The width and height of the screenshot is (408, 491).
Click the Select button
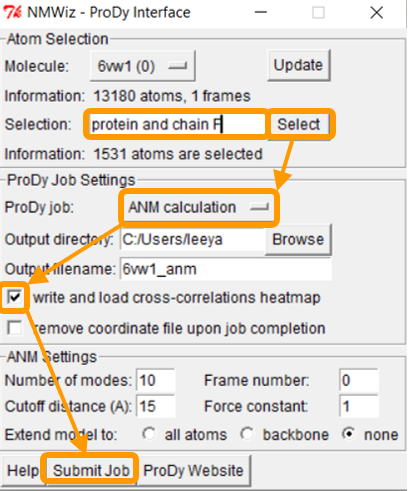(x=299, y=124)
